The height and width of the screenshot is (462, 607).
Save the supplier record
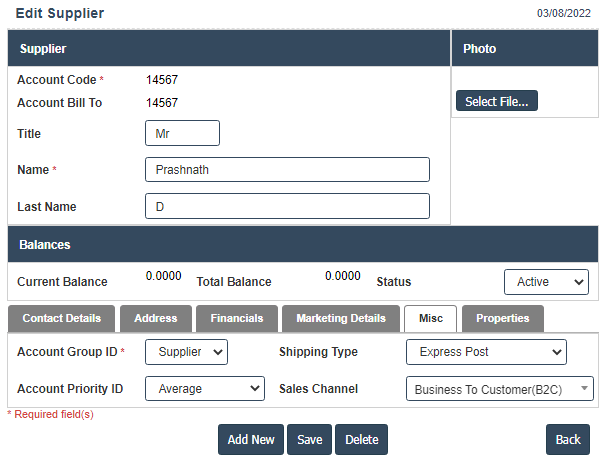point(309,440)
